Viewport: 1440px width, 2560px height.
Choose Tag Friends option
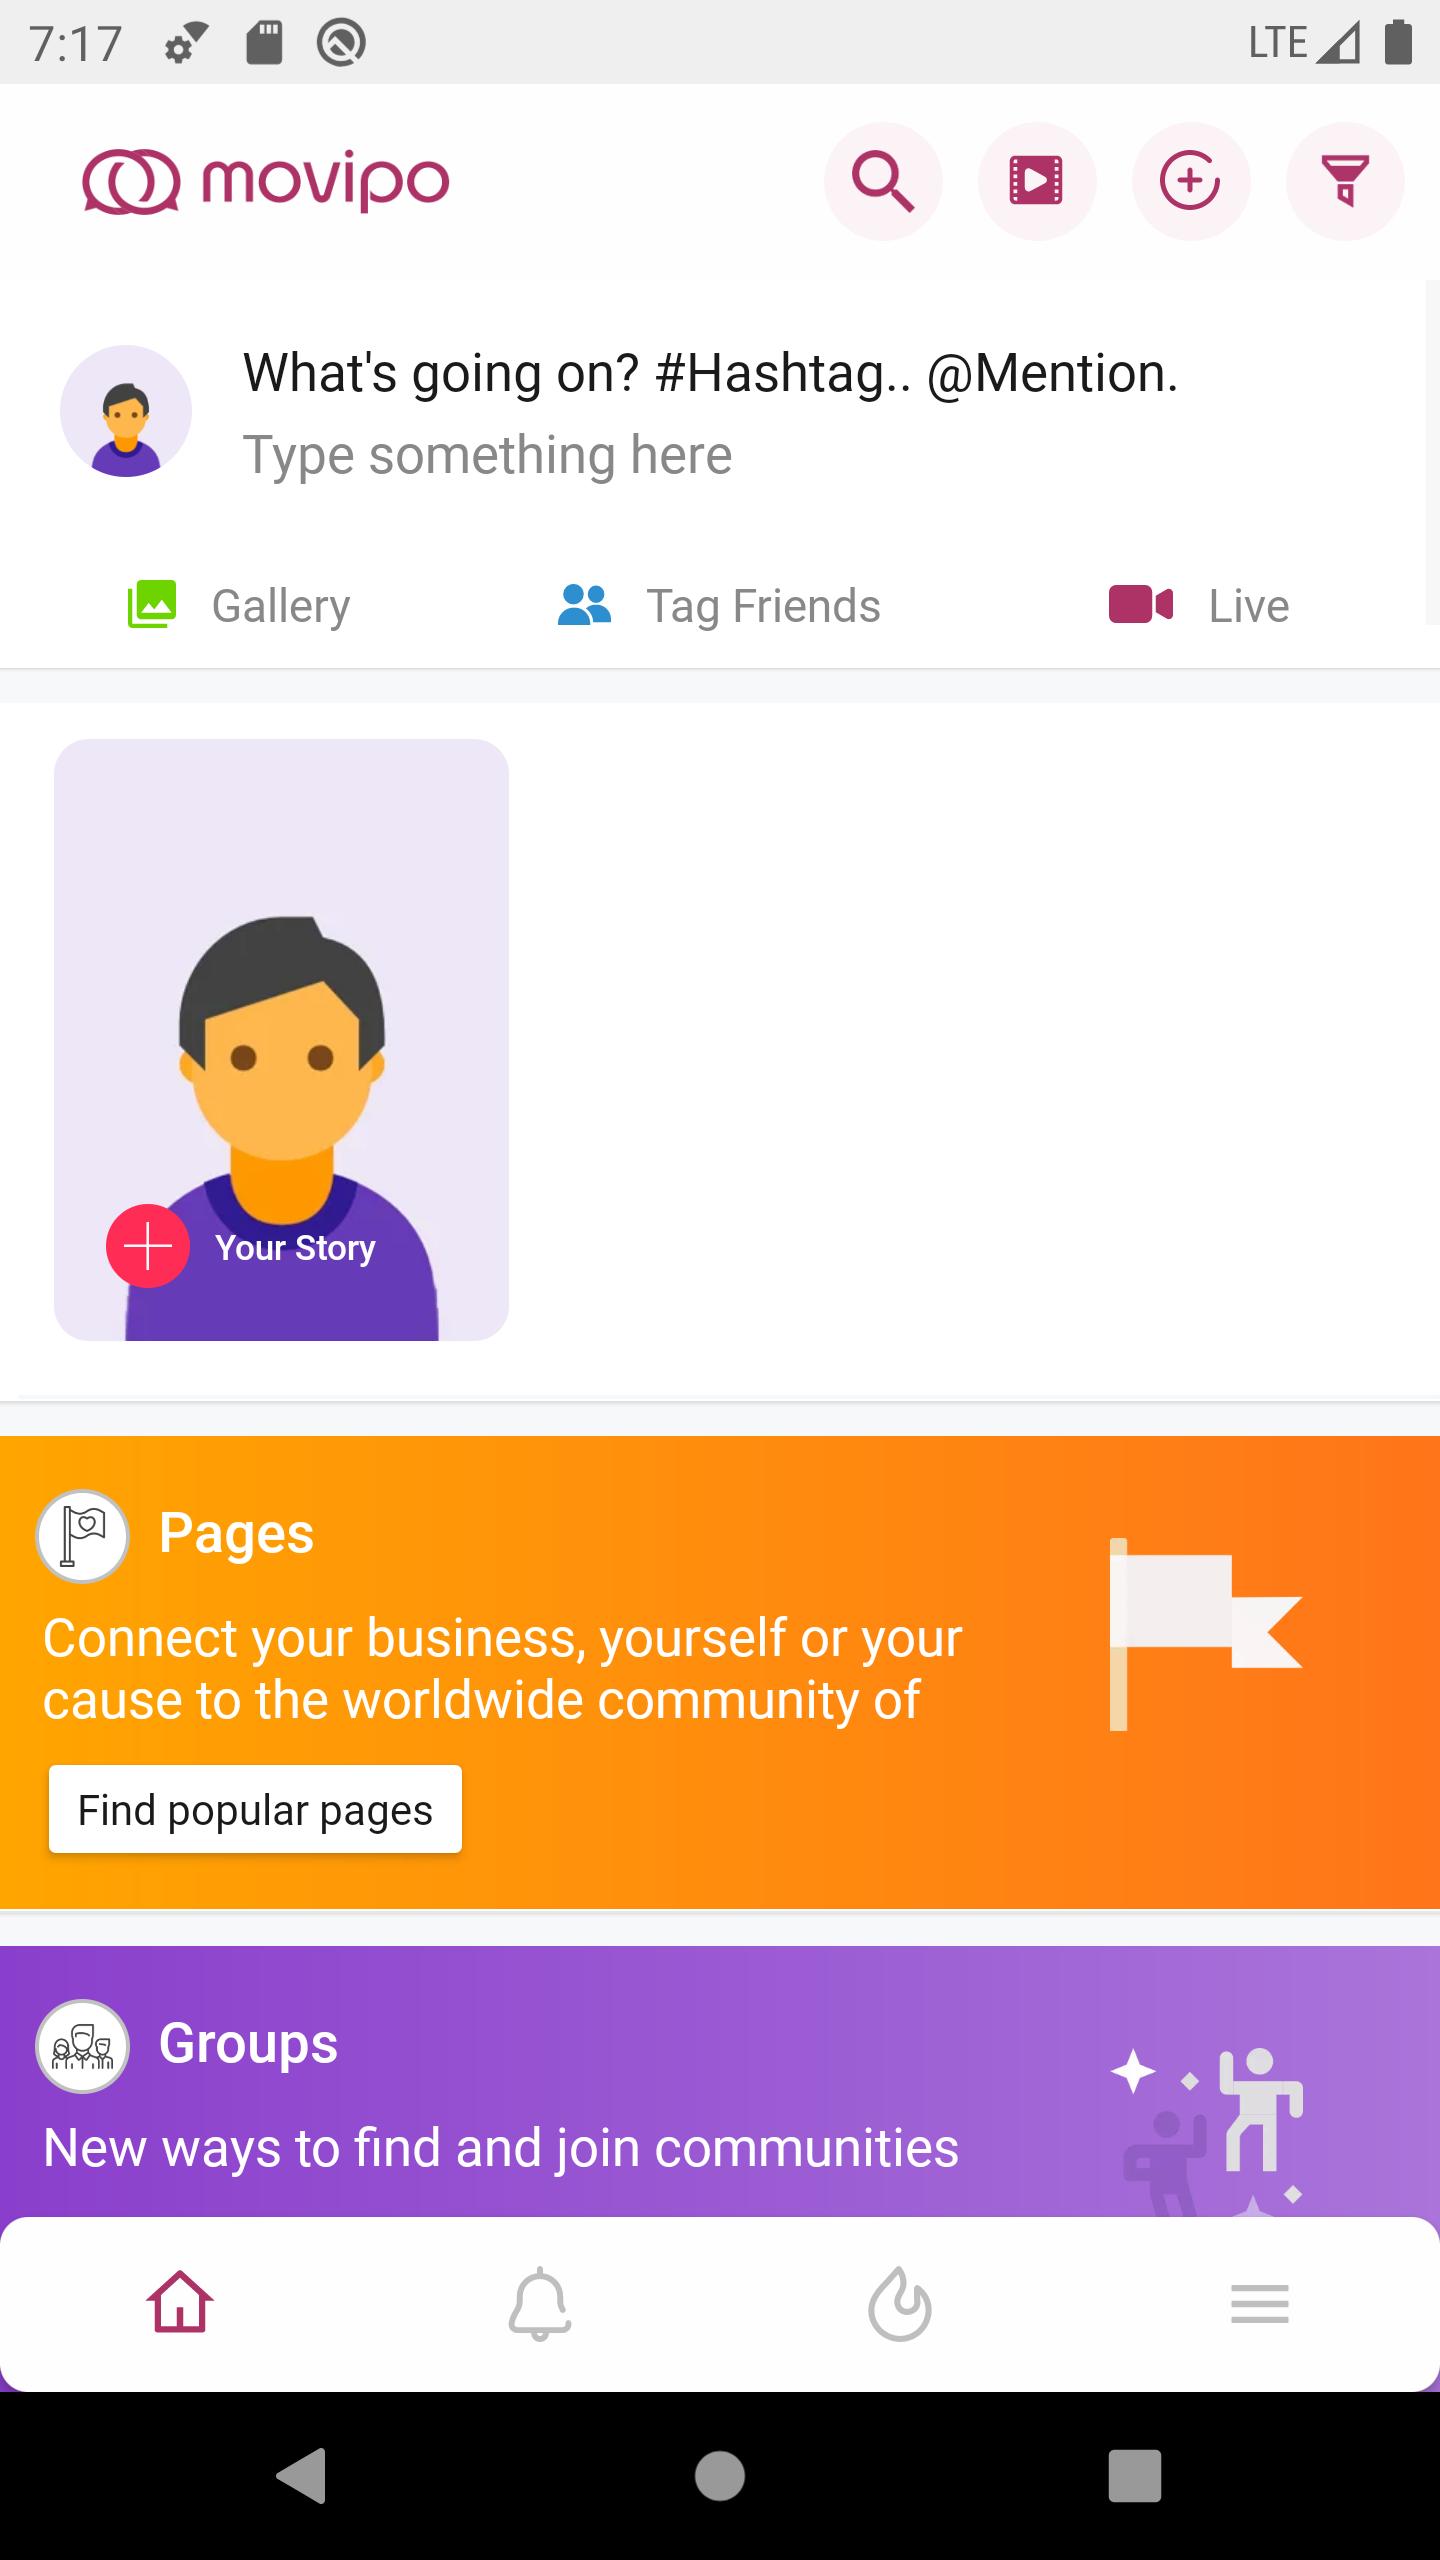[719, 606]
